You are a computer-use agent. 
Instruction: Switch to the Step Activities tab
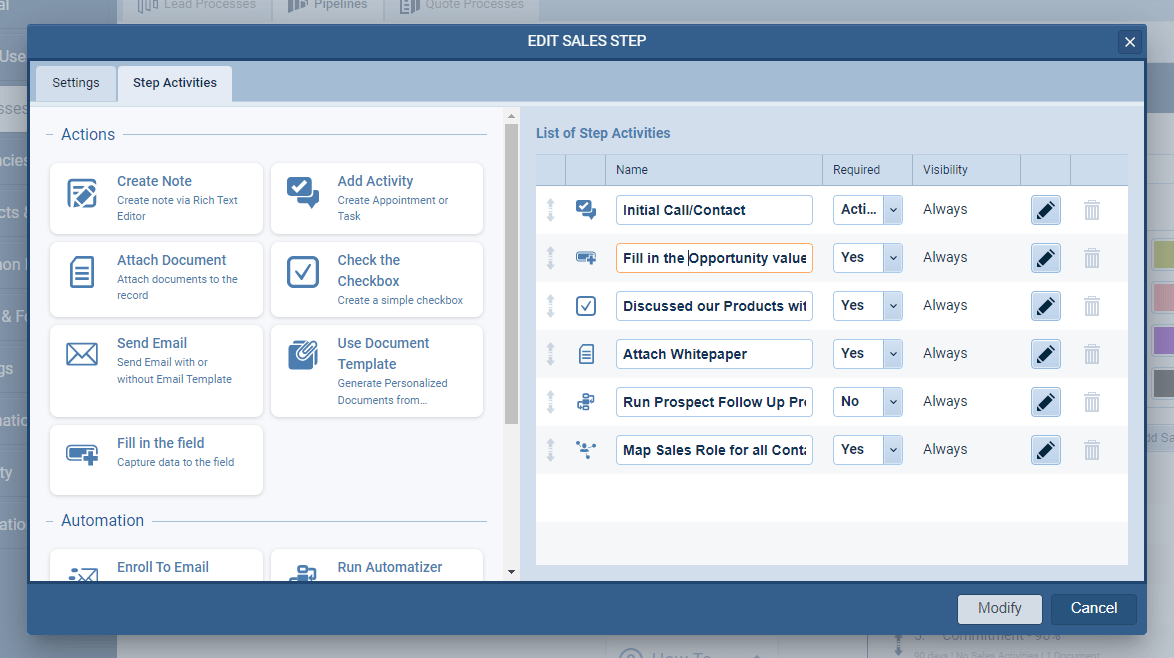coord(174,83)
